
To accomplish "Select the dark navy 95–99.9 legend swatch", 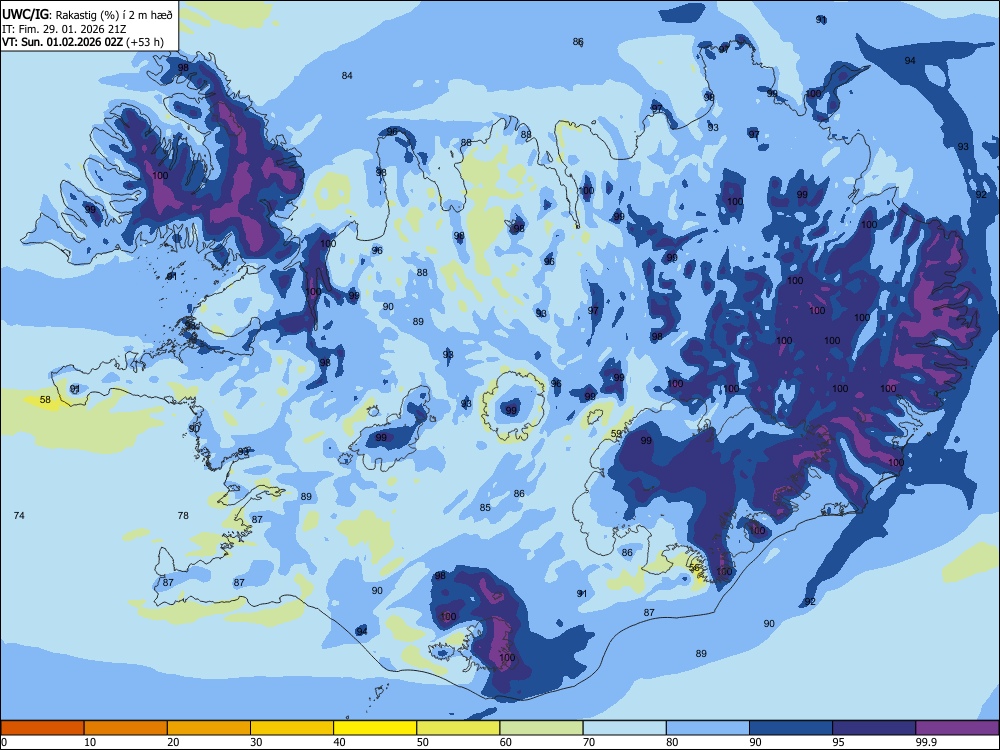I will point(874,728).
